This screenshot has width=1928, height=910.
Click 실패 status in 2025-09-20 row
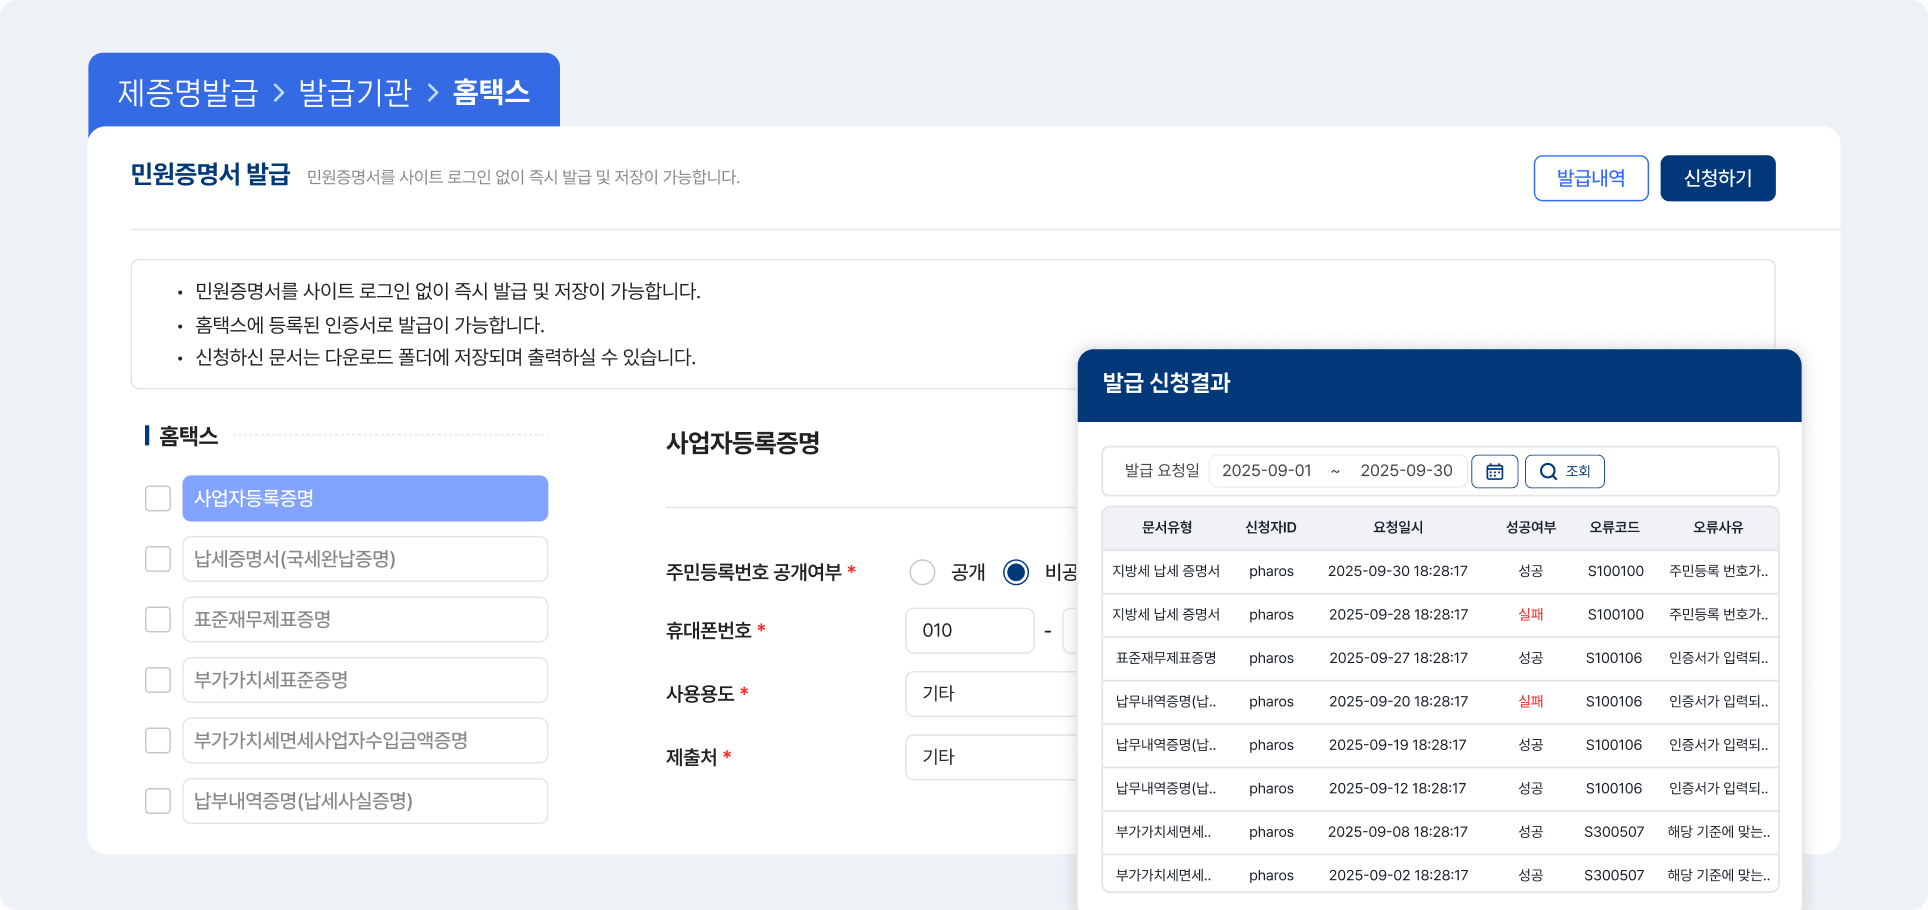(1531, 702)
